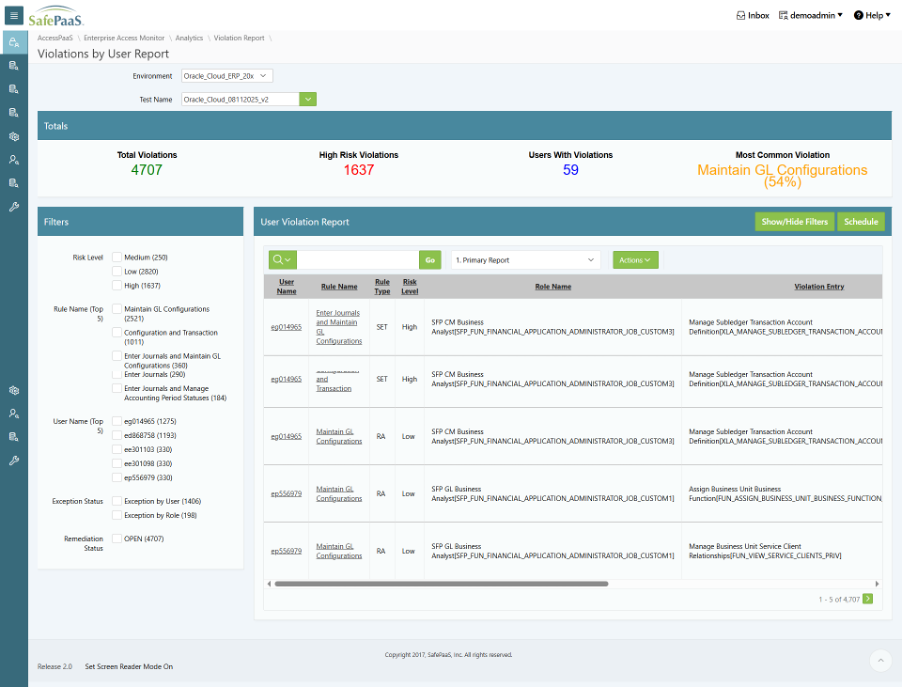
Task: Click the Show/Hide Filters button
Action: point(794,222)
